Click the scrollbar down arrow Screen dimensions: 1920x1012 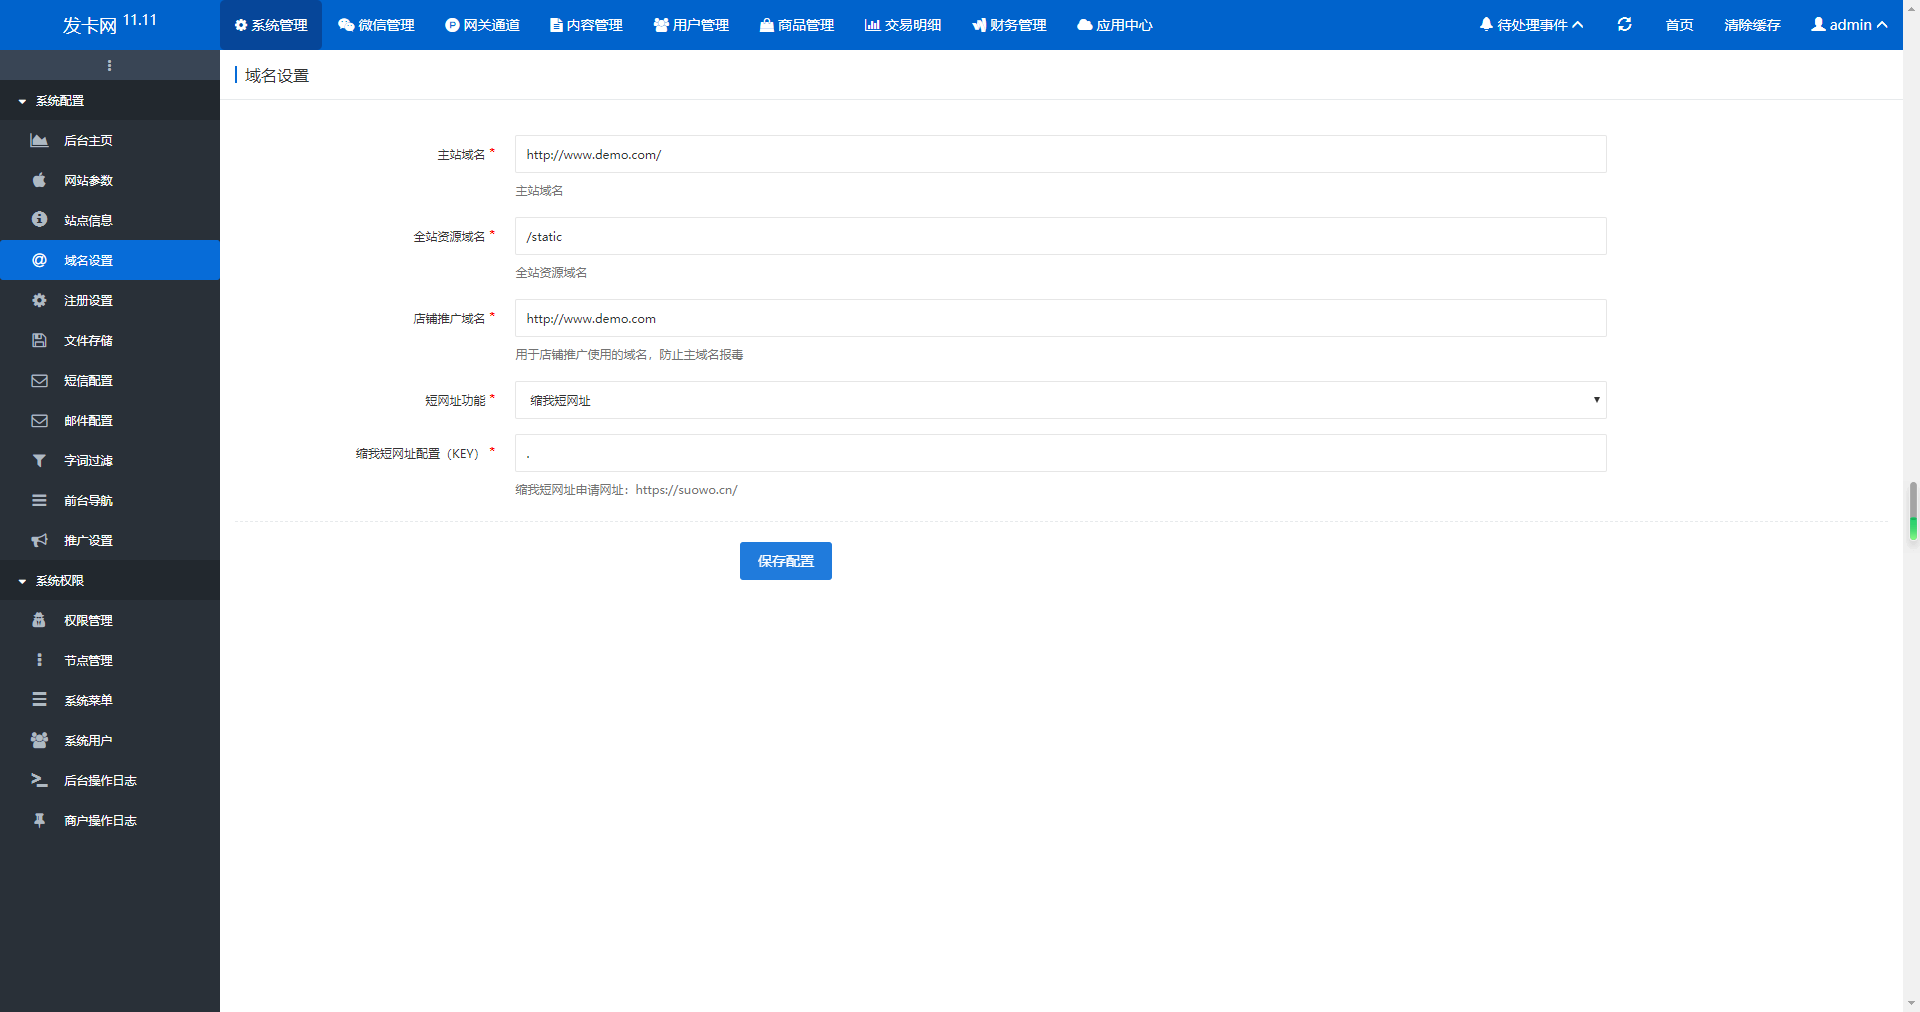click(1912, 1003)
